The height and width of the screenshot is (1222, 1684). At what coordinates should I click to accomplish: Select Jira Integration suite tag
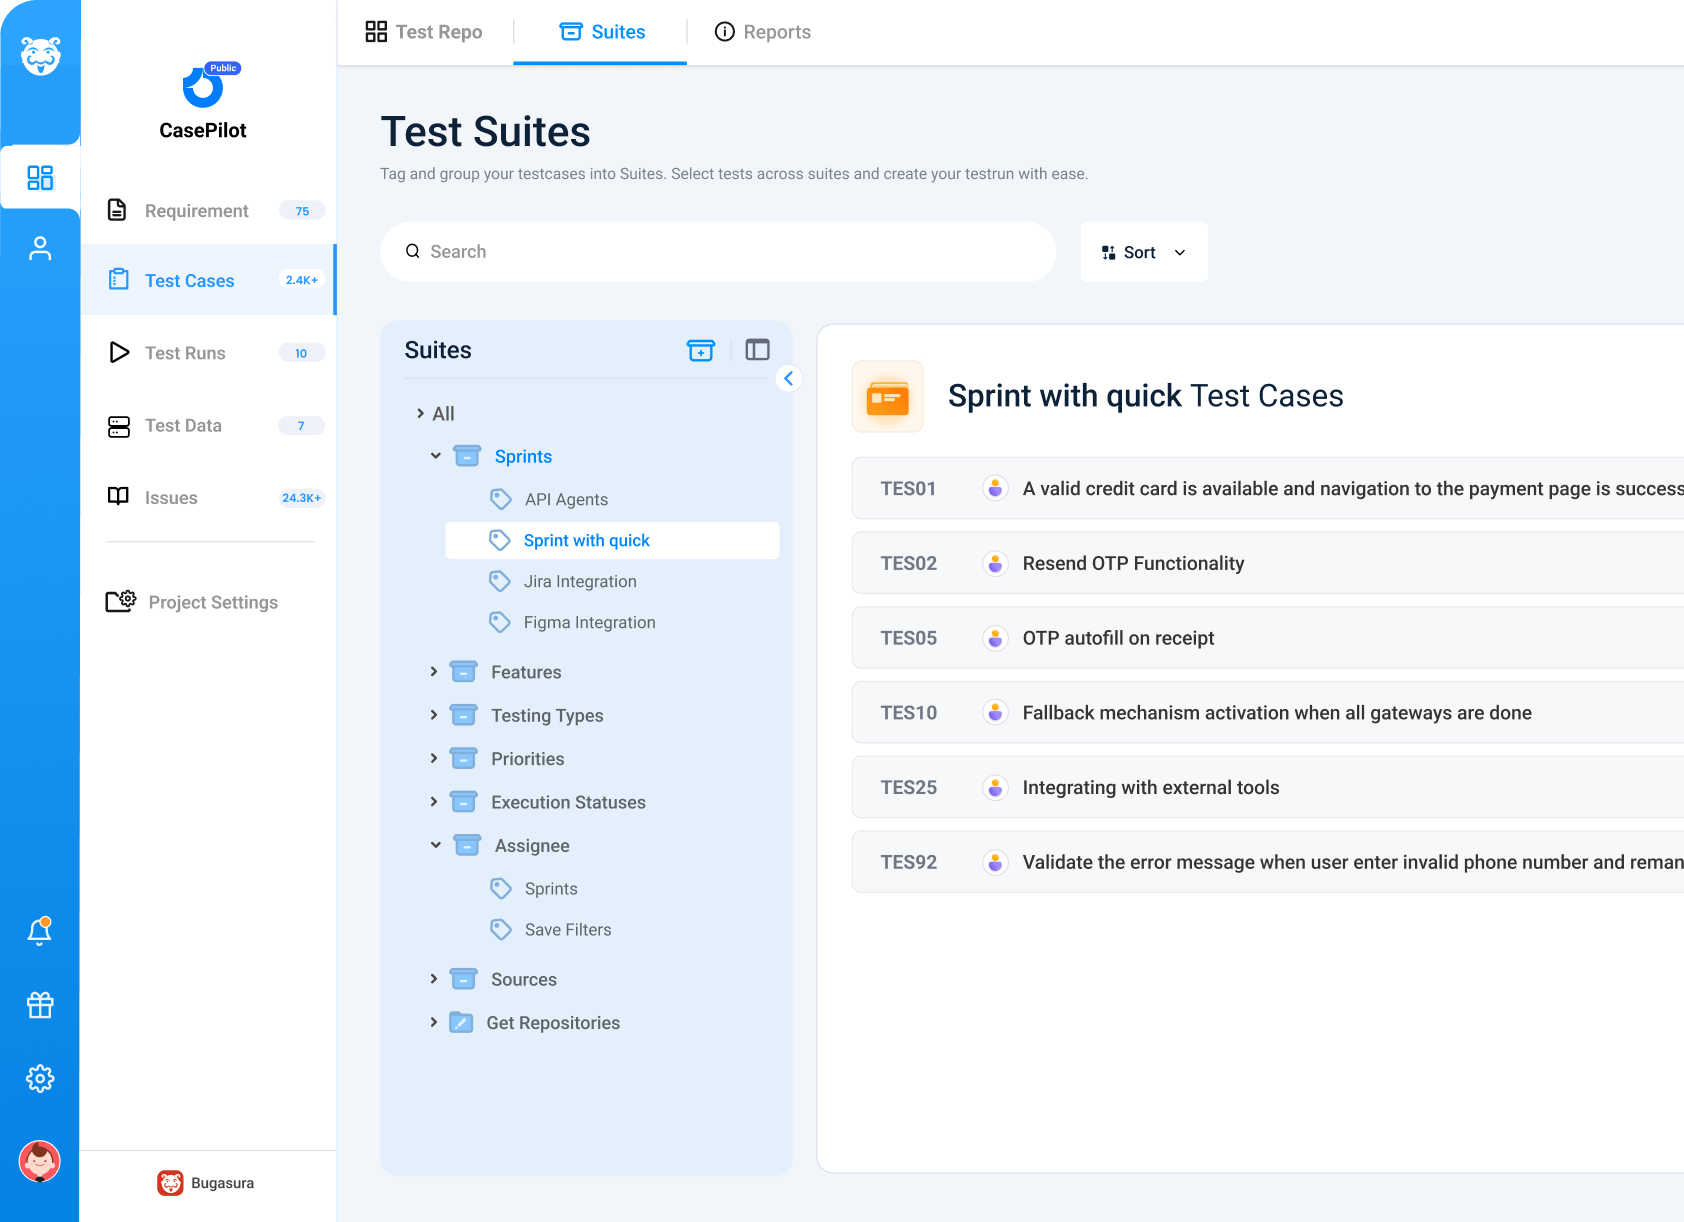pos(579,581)
